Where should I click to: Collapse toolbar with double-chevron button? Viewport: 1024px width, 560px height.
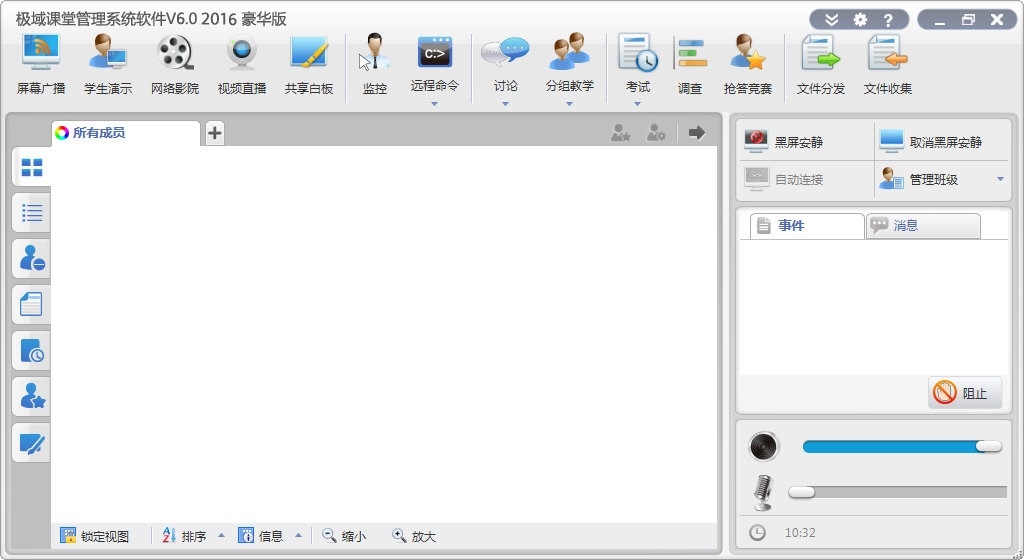(831, 20)
